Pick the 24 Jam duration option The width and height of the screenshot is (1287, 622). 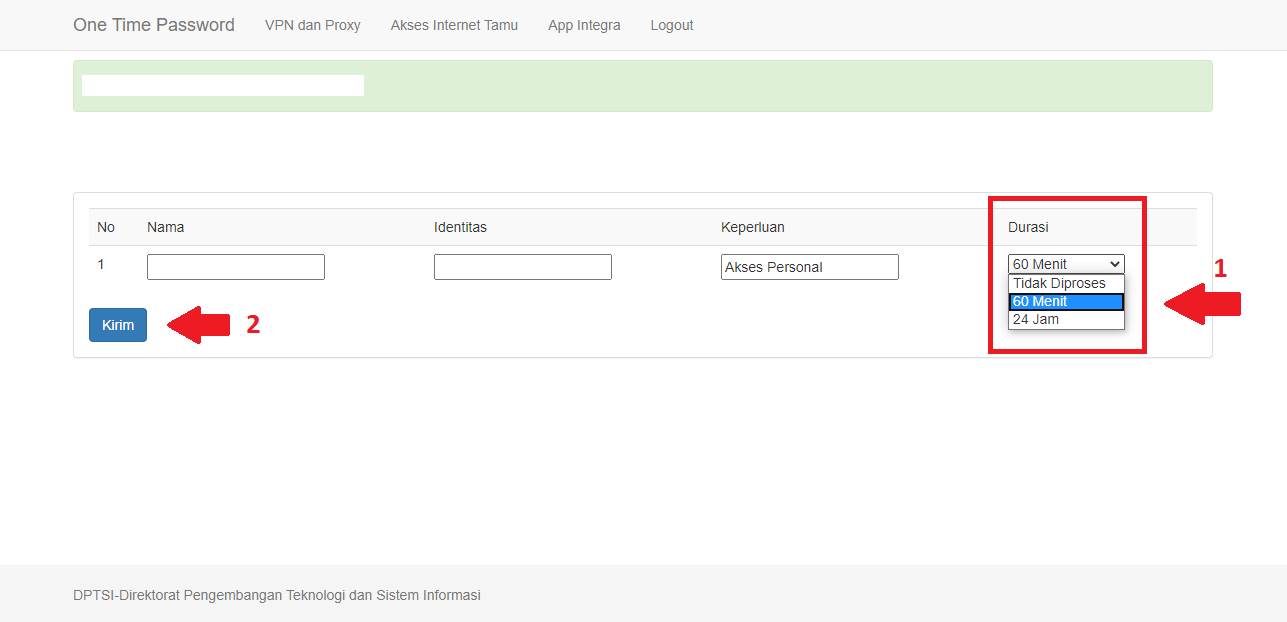point(1036,320)
